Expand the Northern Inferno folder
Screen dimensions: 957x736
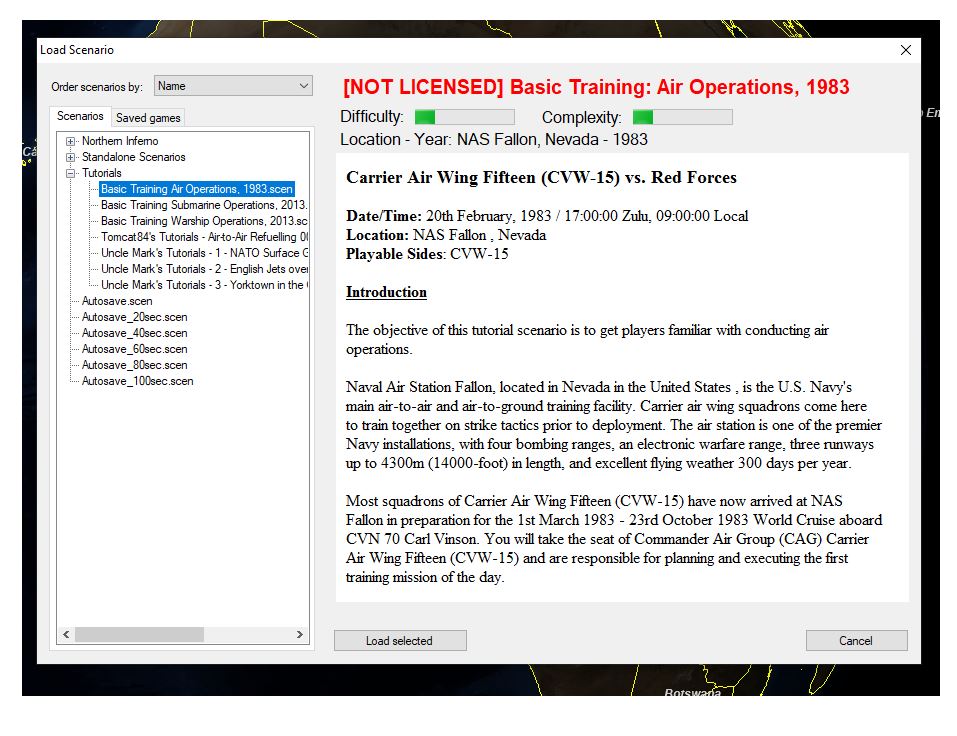point(71,141)
